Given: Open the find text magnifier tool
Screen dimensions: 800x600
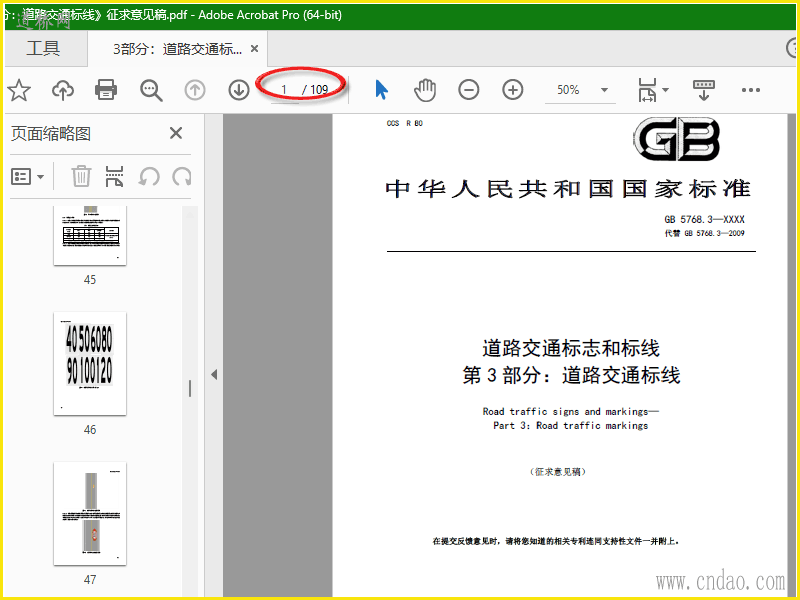Looking at the screenshot, I should pos(151,90).
